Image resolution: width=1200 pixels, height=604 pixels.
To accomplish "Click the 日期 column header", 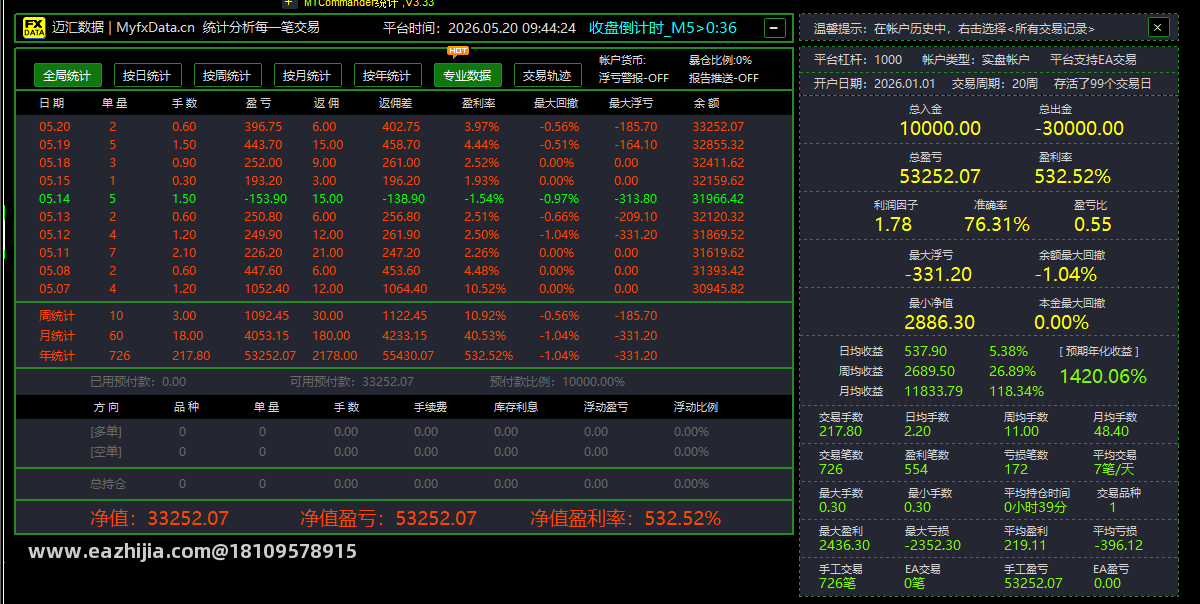I will click(x=52, y=103).
